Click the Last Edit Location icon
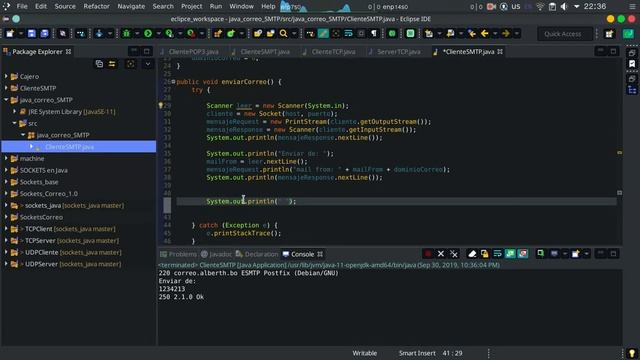 click(472, 33)
